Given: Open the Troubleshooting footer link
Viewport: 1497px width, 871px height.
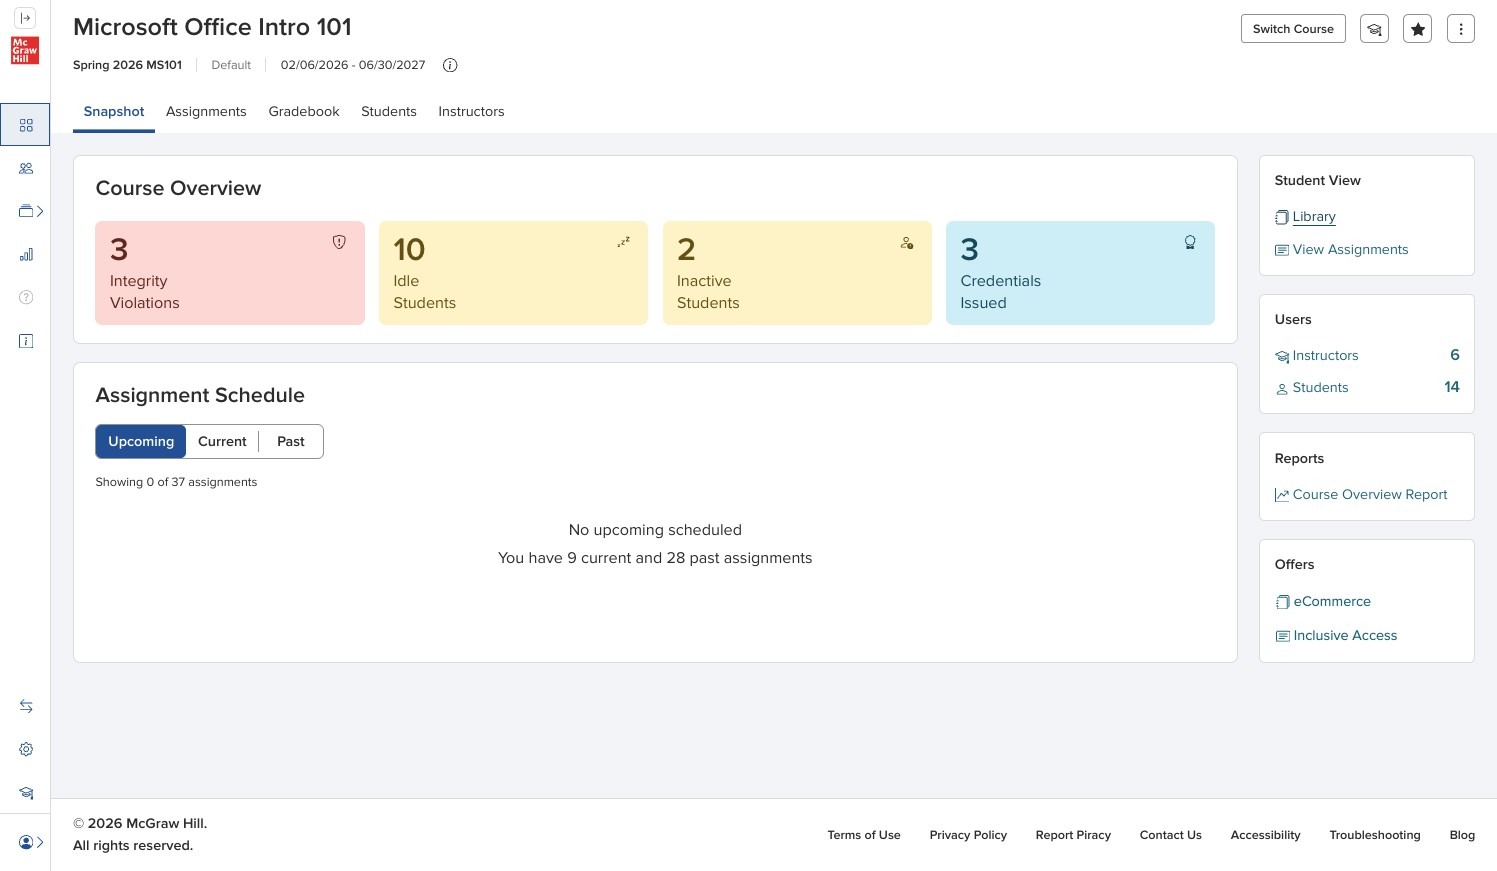Looking at the screenshot, I should click(x=1374, y=835).
